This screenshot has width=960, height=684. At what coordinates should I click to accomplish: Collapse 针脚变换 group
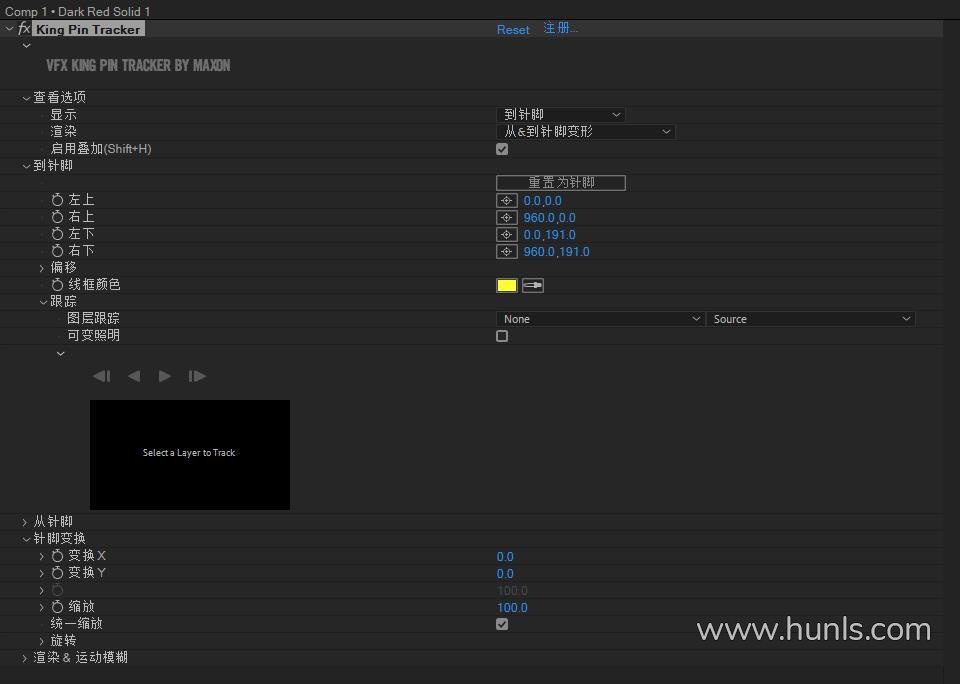pos(26,539)
